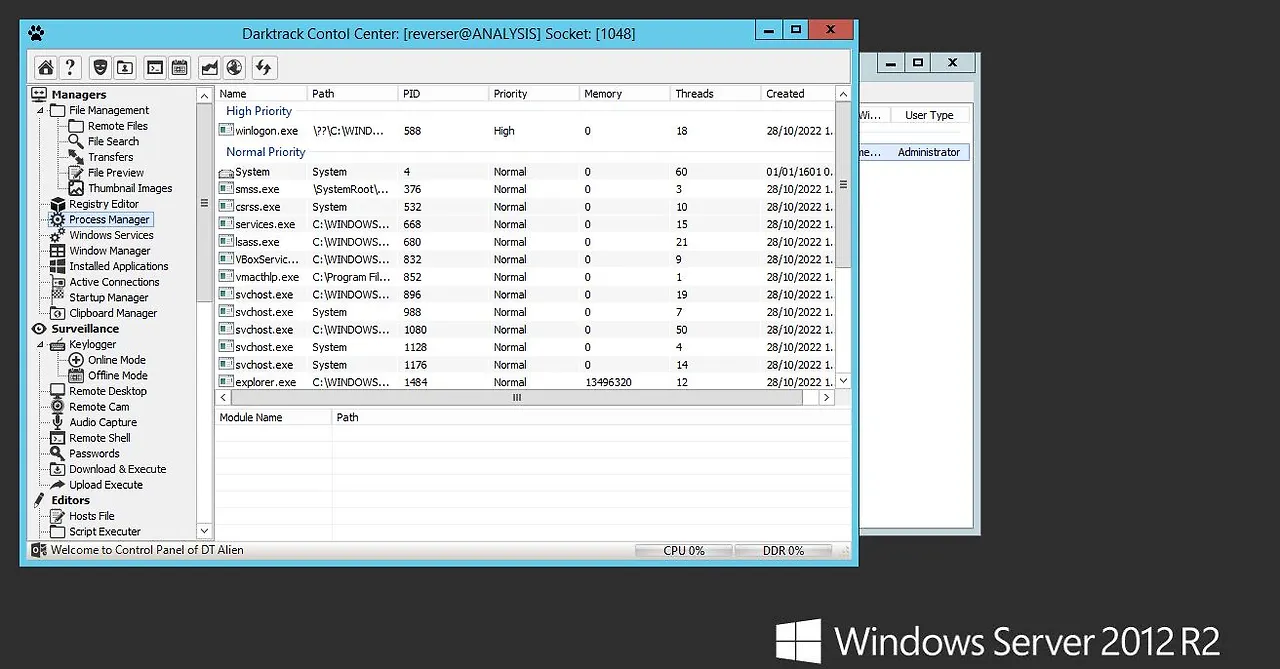Viewport: 1280px width, 669px height.
Task: Click the DDR 0% status indicator
Action: pyautogui.click(x=783, y=551)
